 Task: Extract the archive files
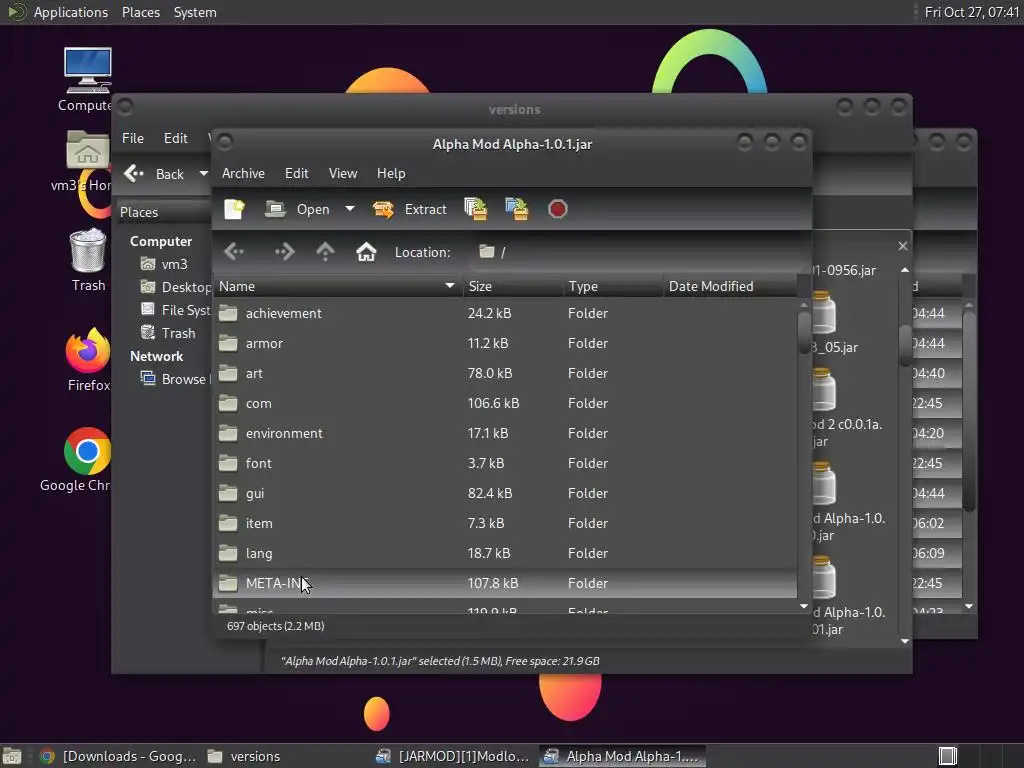click(409, 209)
